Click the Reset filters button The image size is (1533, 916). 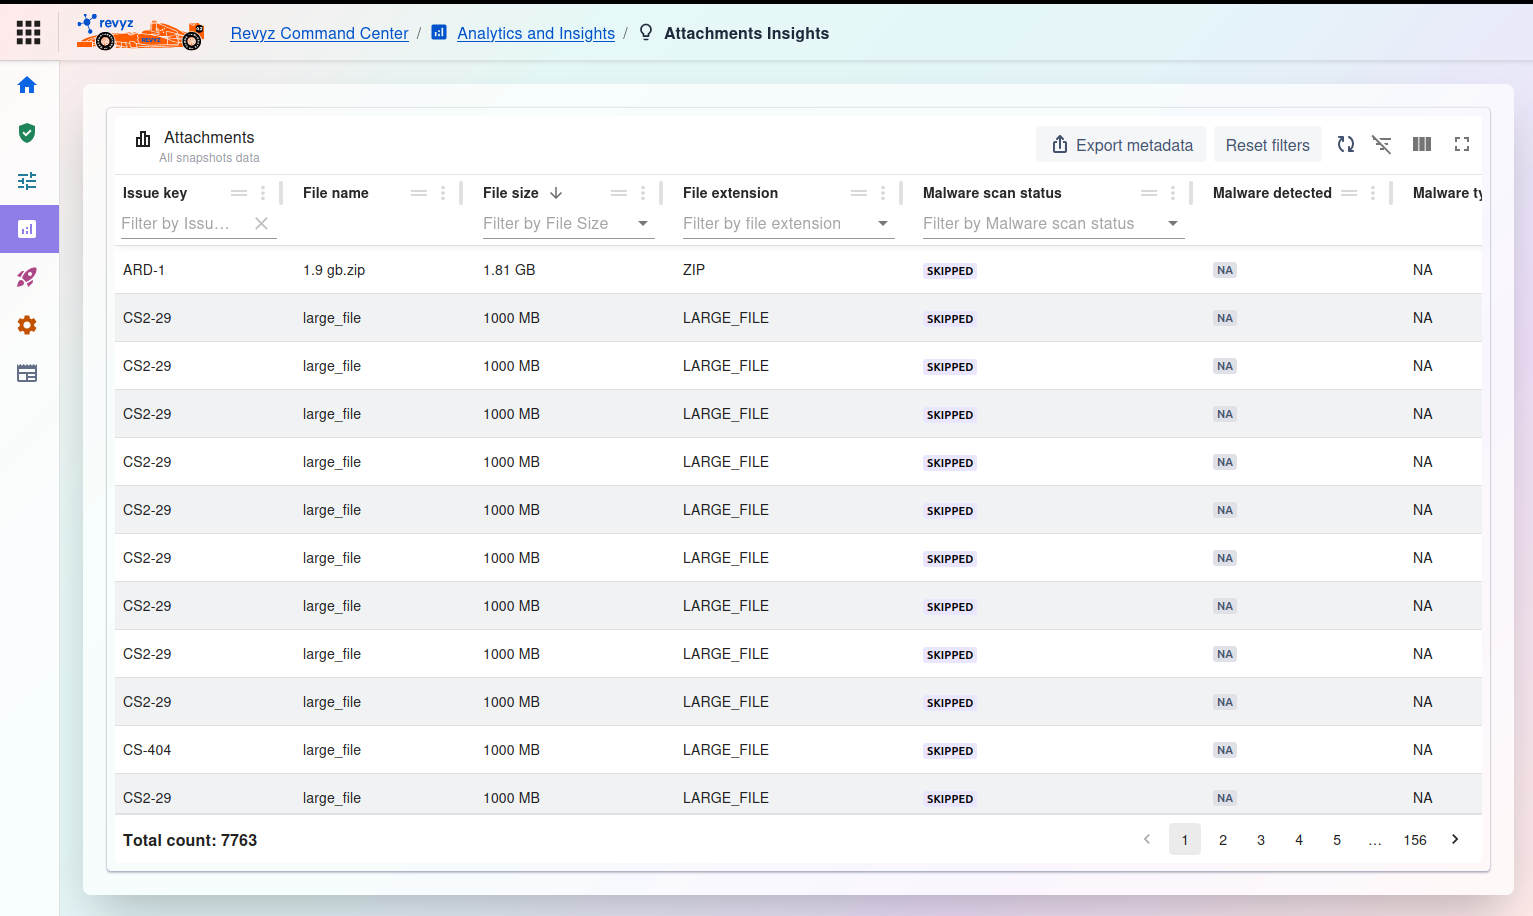(x=1267, y=145)
